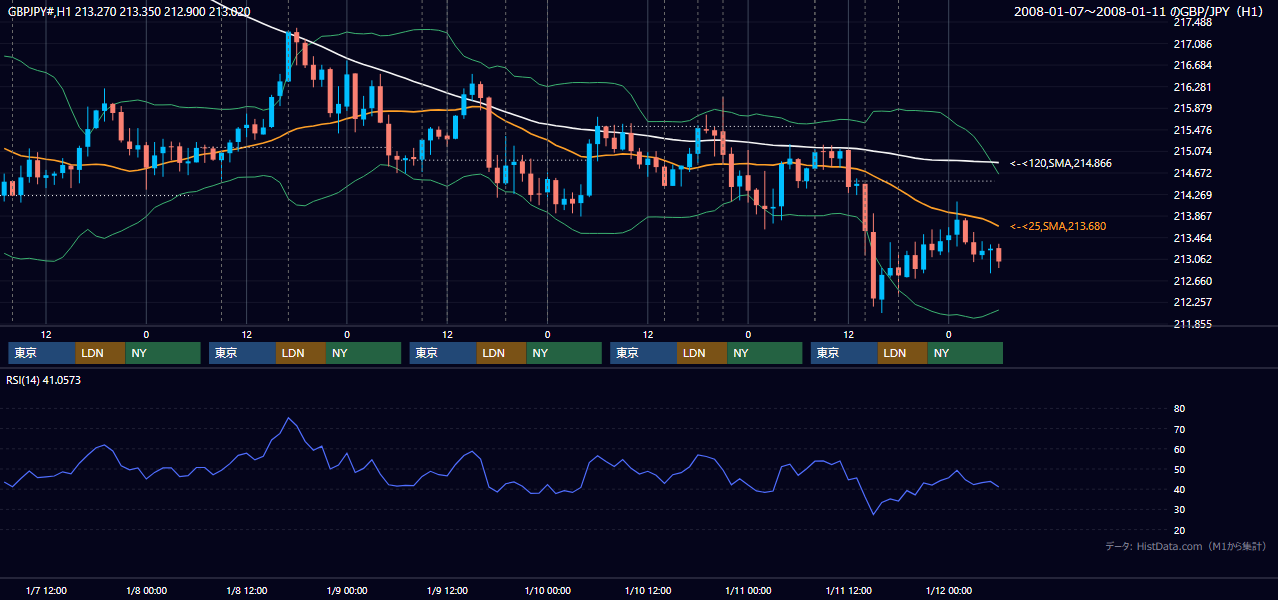This screenshot has width=1278, height=600.
Task: Click price axis value 216.281
Action: tap(1192, 87)
